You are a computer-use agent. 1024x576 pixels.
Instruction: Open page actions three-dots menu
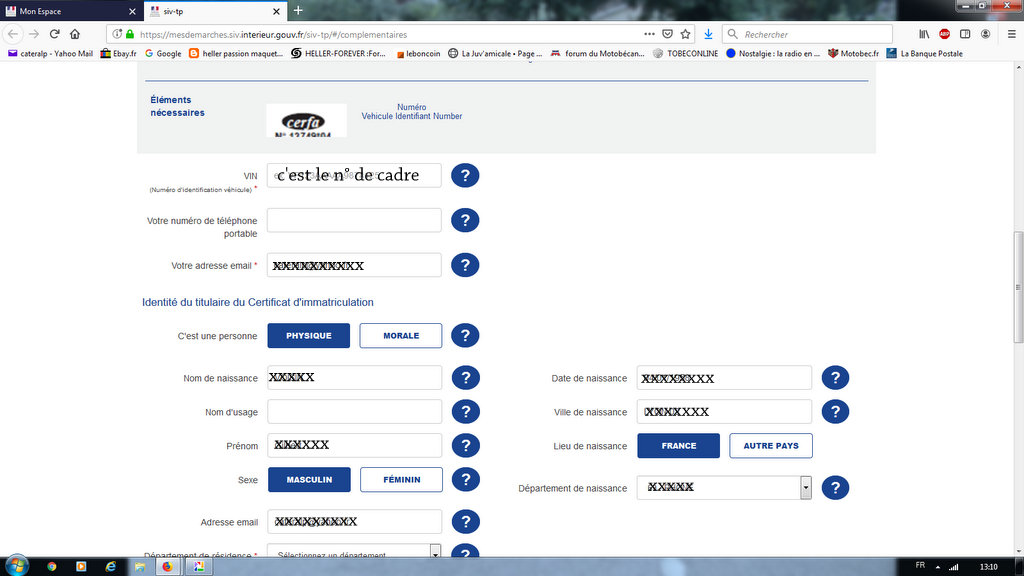649,34
